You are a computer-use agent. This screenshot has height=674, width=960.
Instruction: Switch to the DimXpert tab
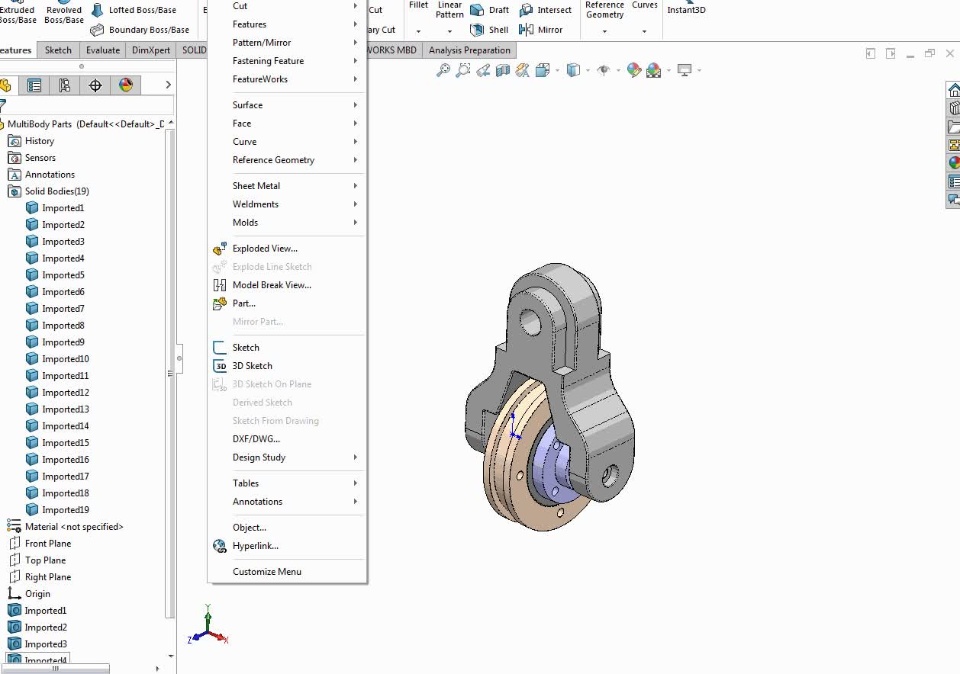click(151, 50)
